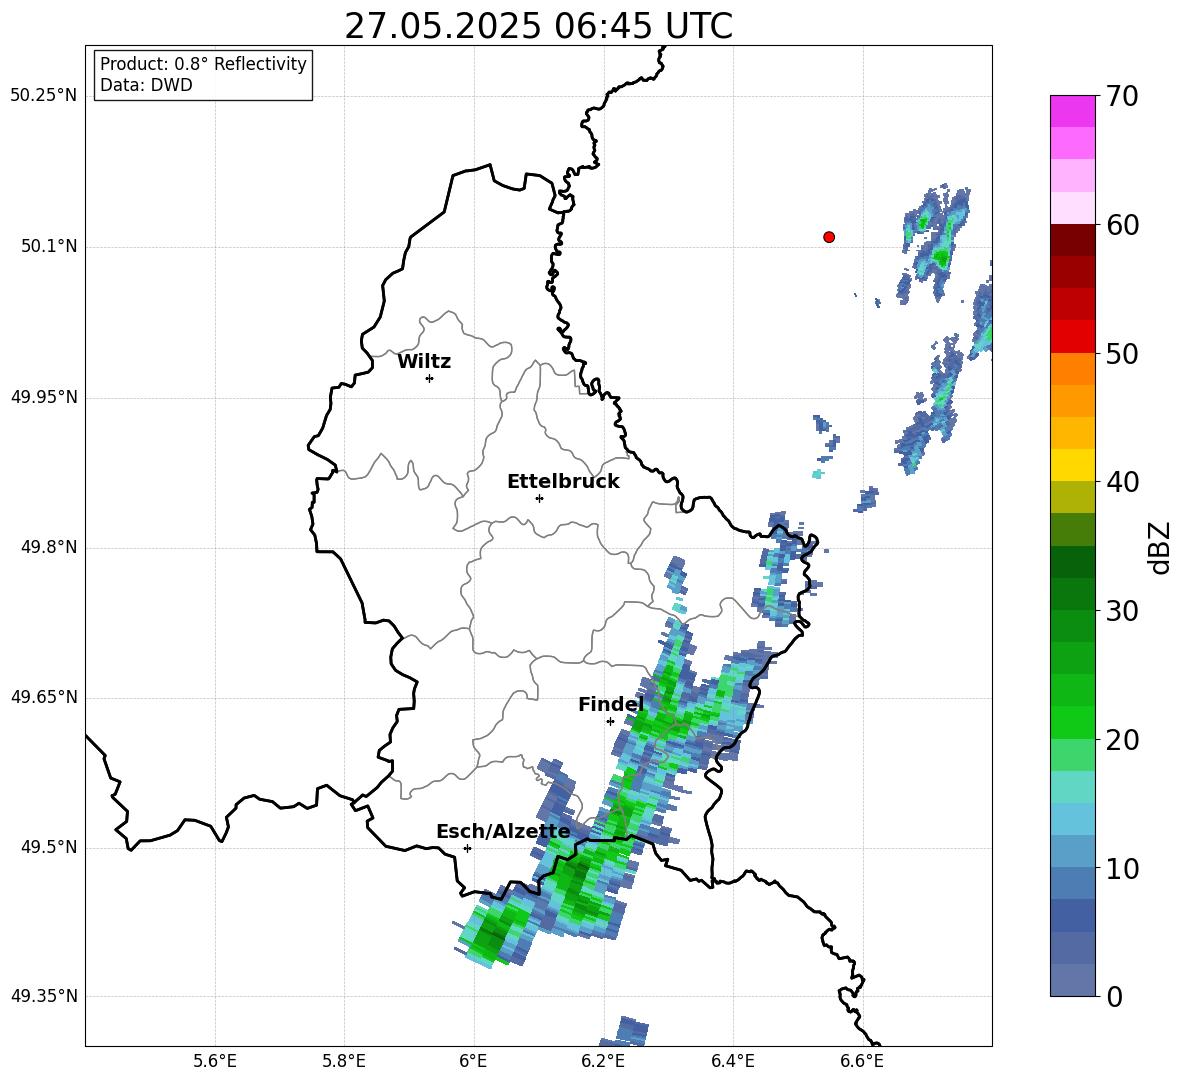
Task: Click the 50.25°N latitude label
Action: (x=44, y=96)
